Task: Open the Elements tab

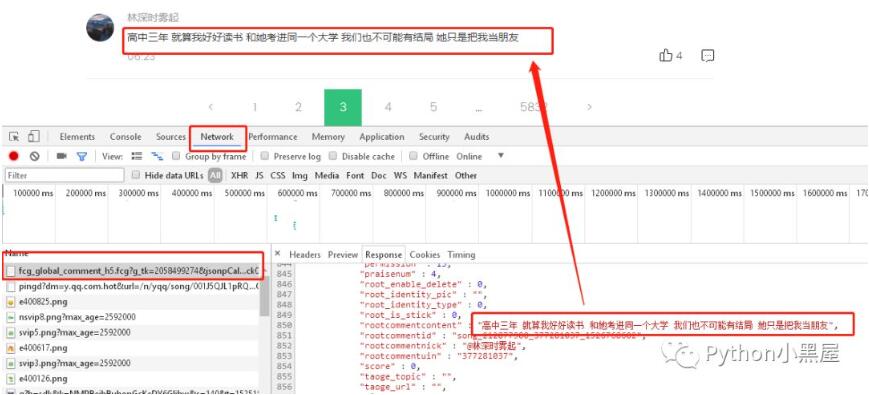Action: (x=77, y=137)
